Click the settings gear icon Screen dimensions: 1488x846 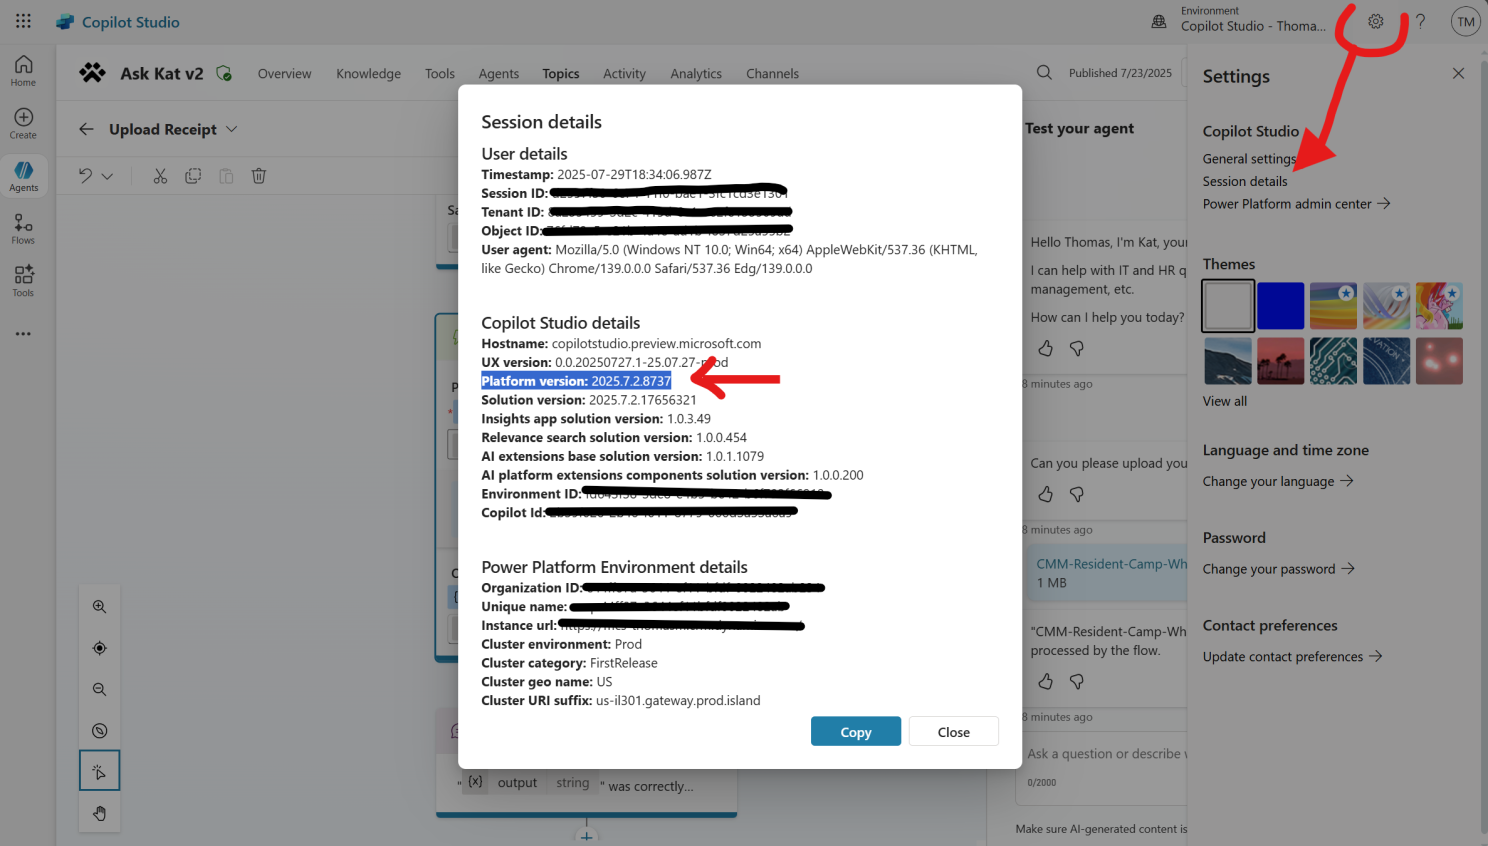pyautogui.click(x=1376, y=21)
